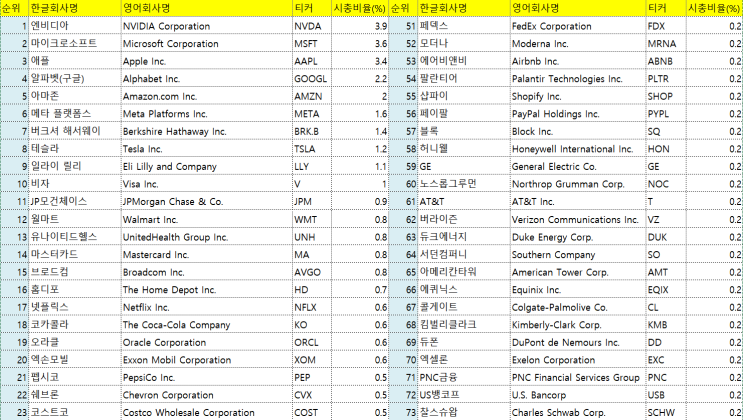Select the Exxon Mobil Corporation cell
743x420 pixels.
207,360
